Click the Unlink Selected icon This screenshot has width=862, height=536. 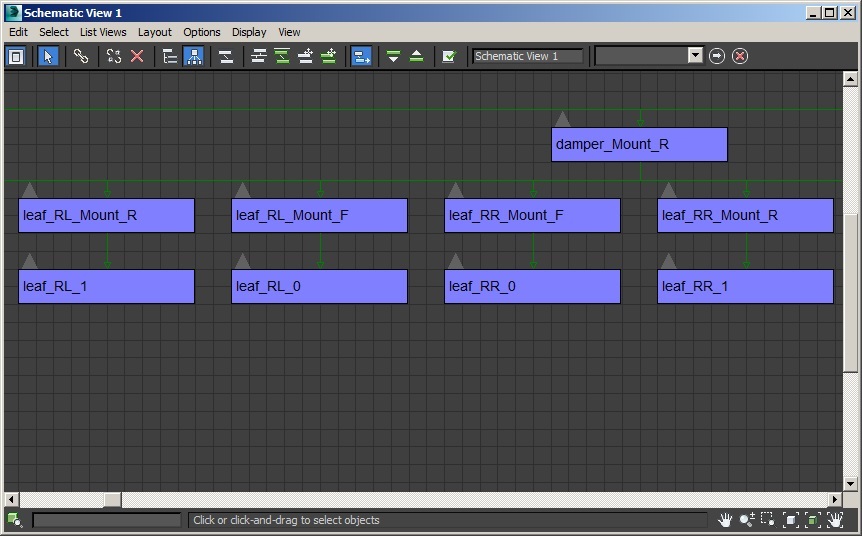114,56
